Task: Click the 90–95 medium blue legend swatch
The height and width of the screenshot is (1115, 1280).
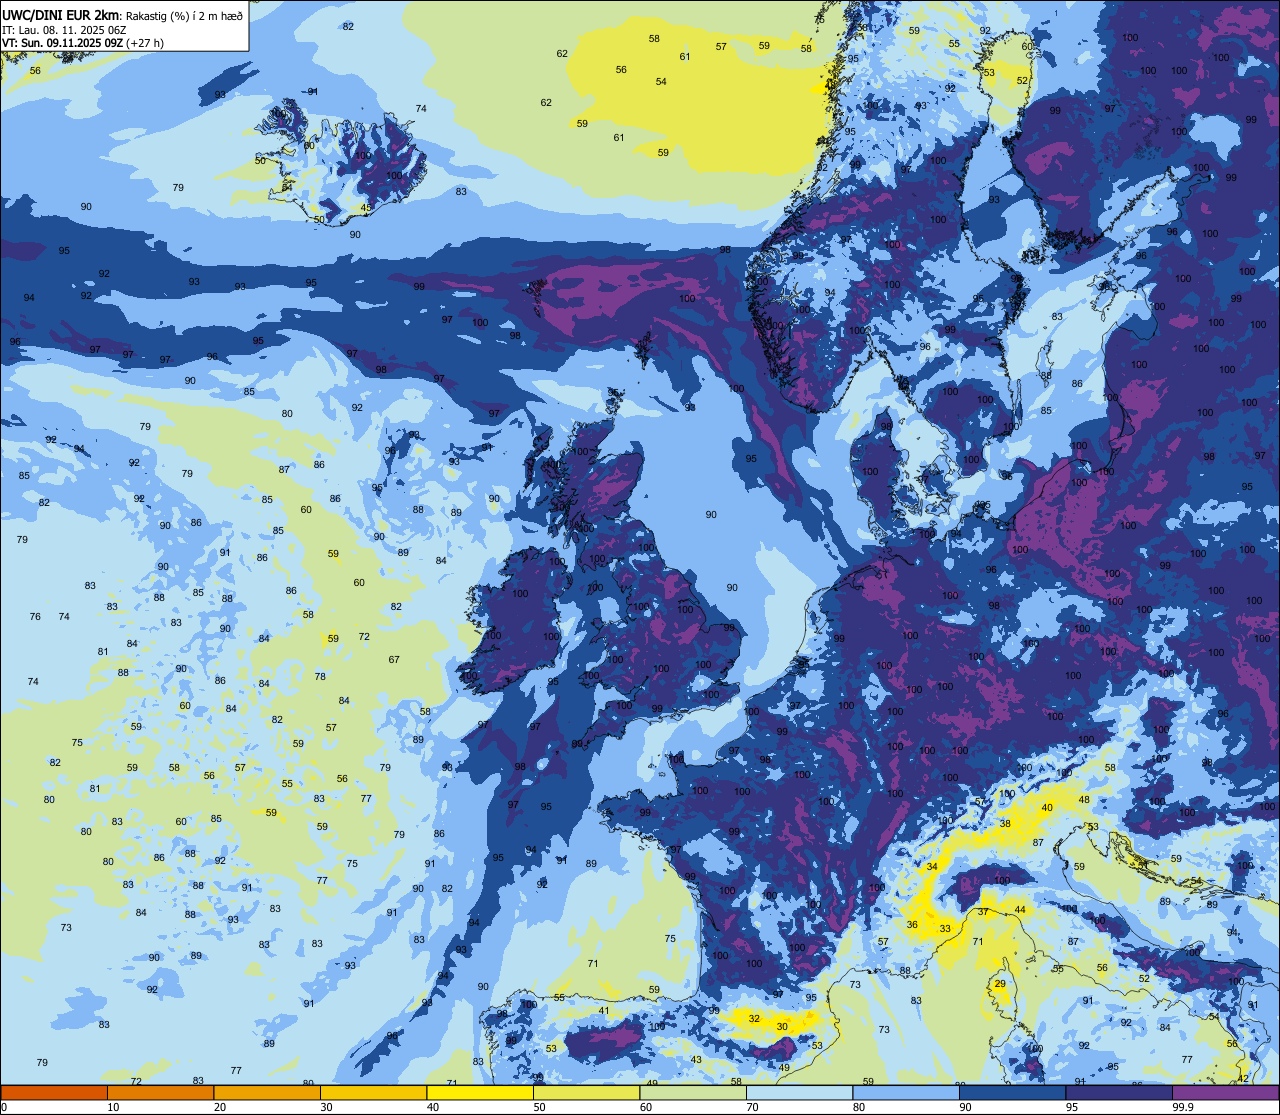Action: pyautogui.click(x=1012, y=1093)
